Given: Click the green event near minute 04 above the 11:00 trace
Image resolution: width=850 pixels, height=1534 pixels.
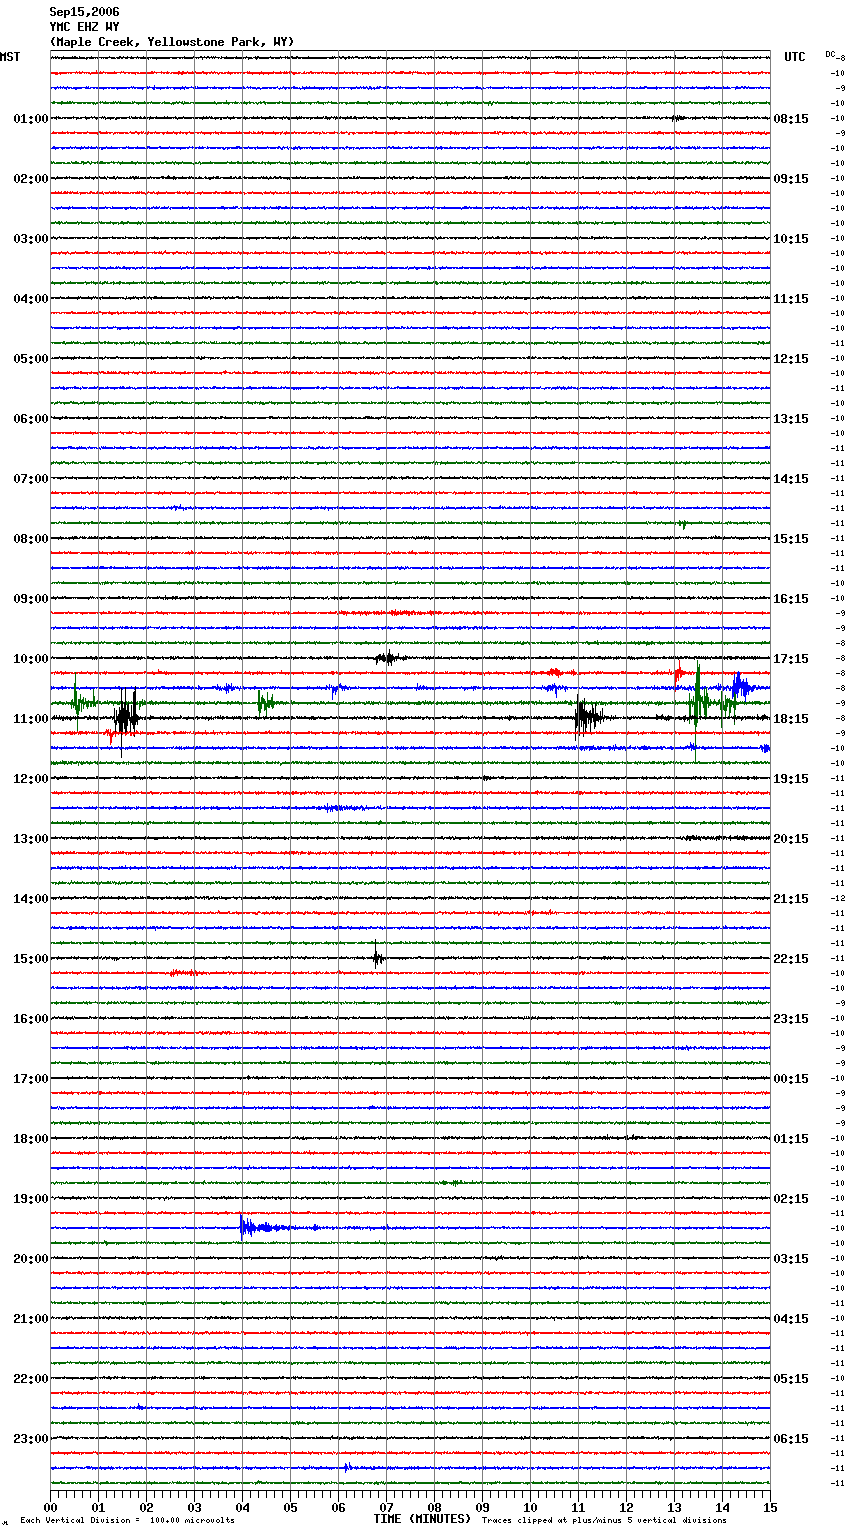Looking at the screenshot, I should point(265,702).
